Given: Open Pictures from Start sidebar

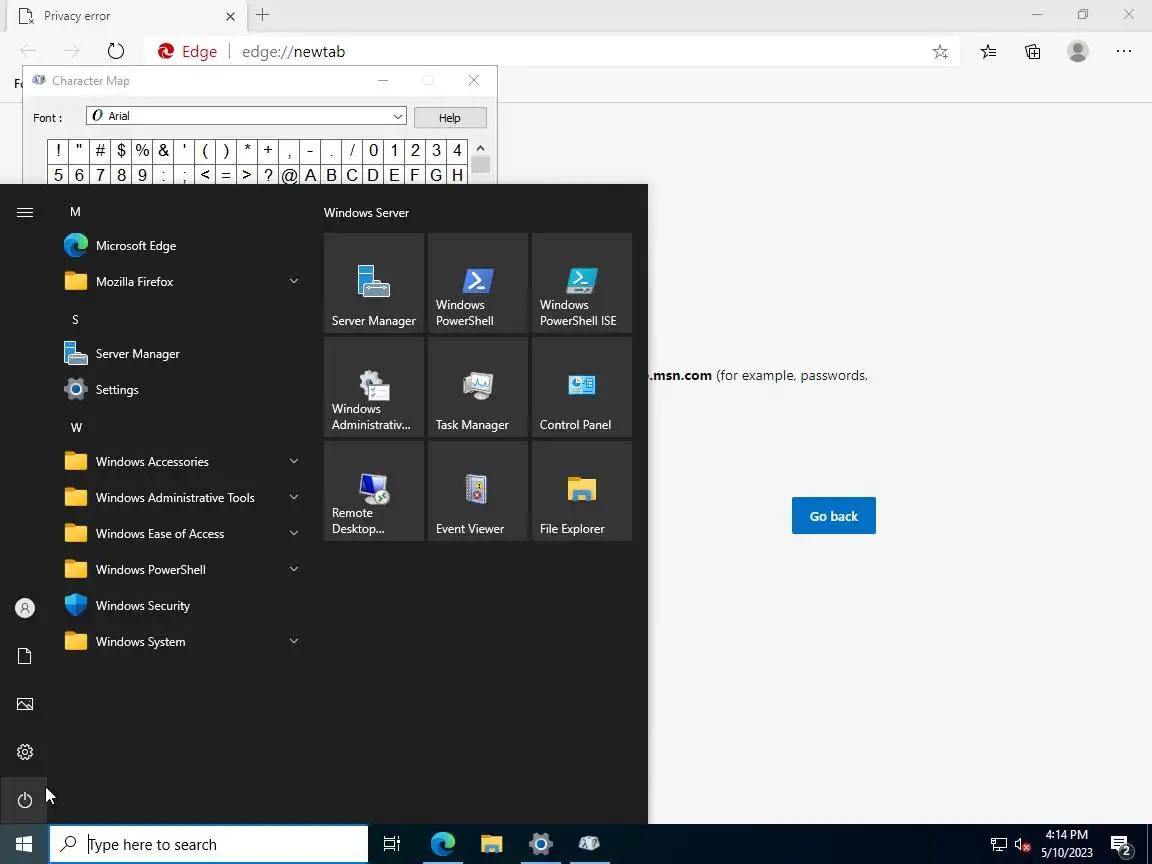Looking at the screenshot, I should pos(24,704).
